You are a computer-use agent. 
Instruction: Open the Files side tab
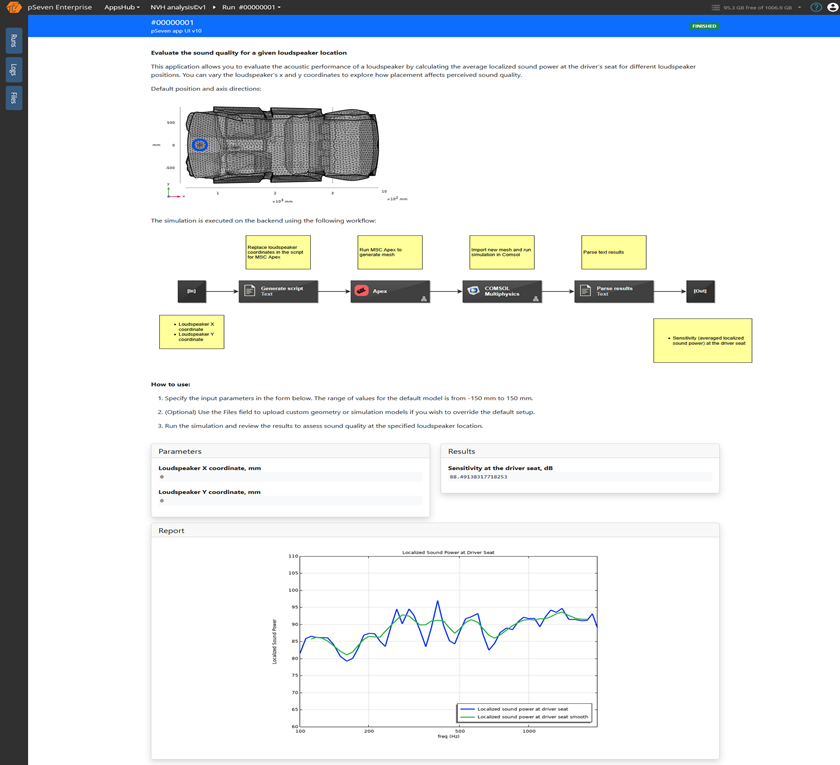[x=13, y=97]
